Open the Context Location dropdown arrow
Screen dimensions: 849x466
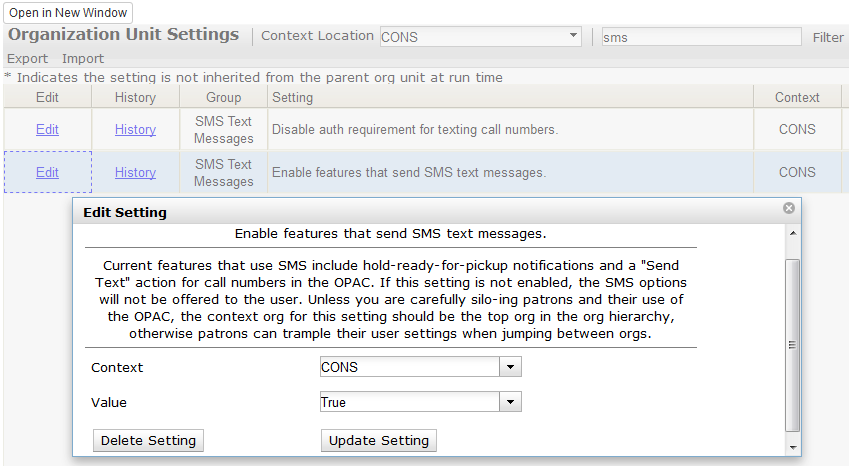(574, 36)
